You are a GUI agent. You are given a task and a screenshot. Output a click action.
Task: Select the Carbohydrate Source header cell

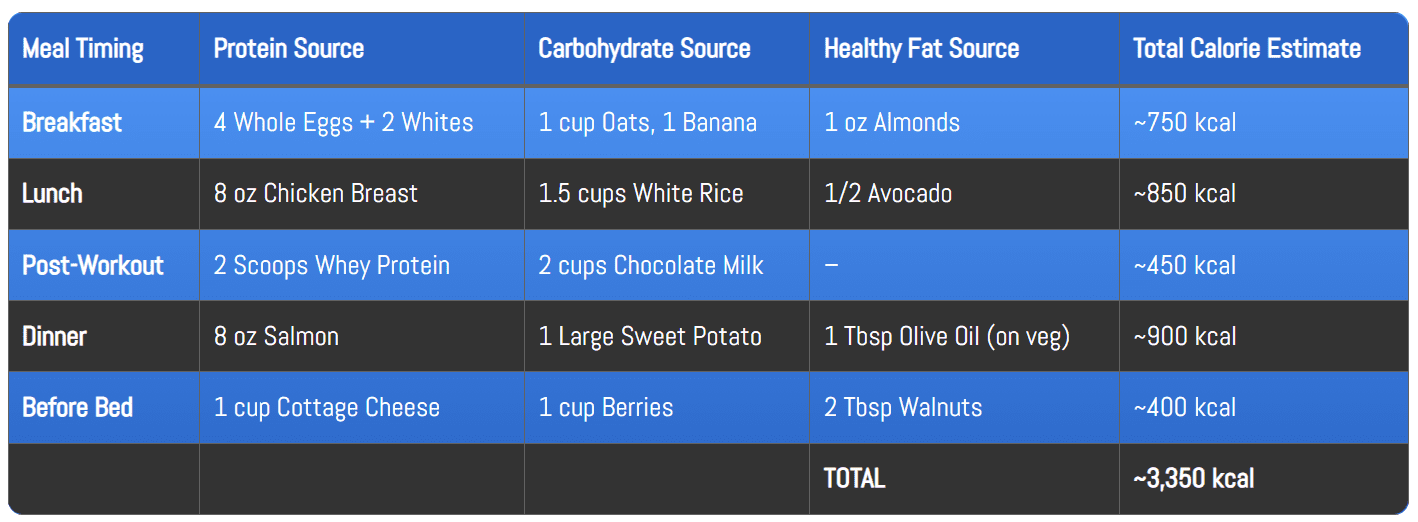(x=644, y=48)
